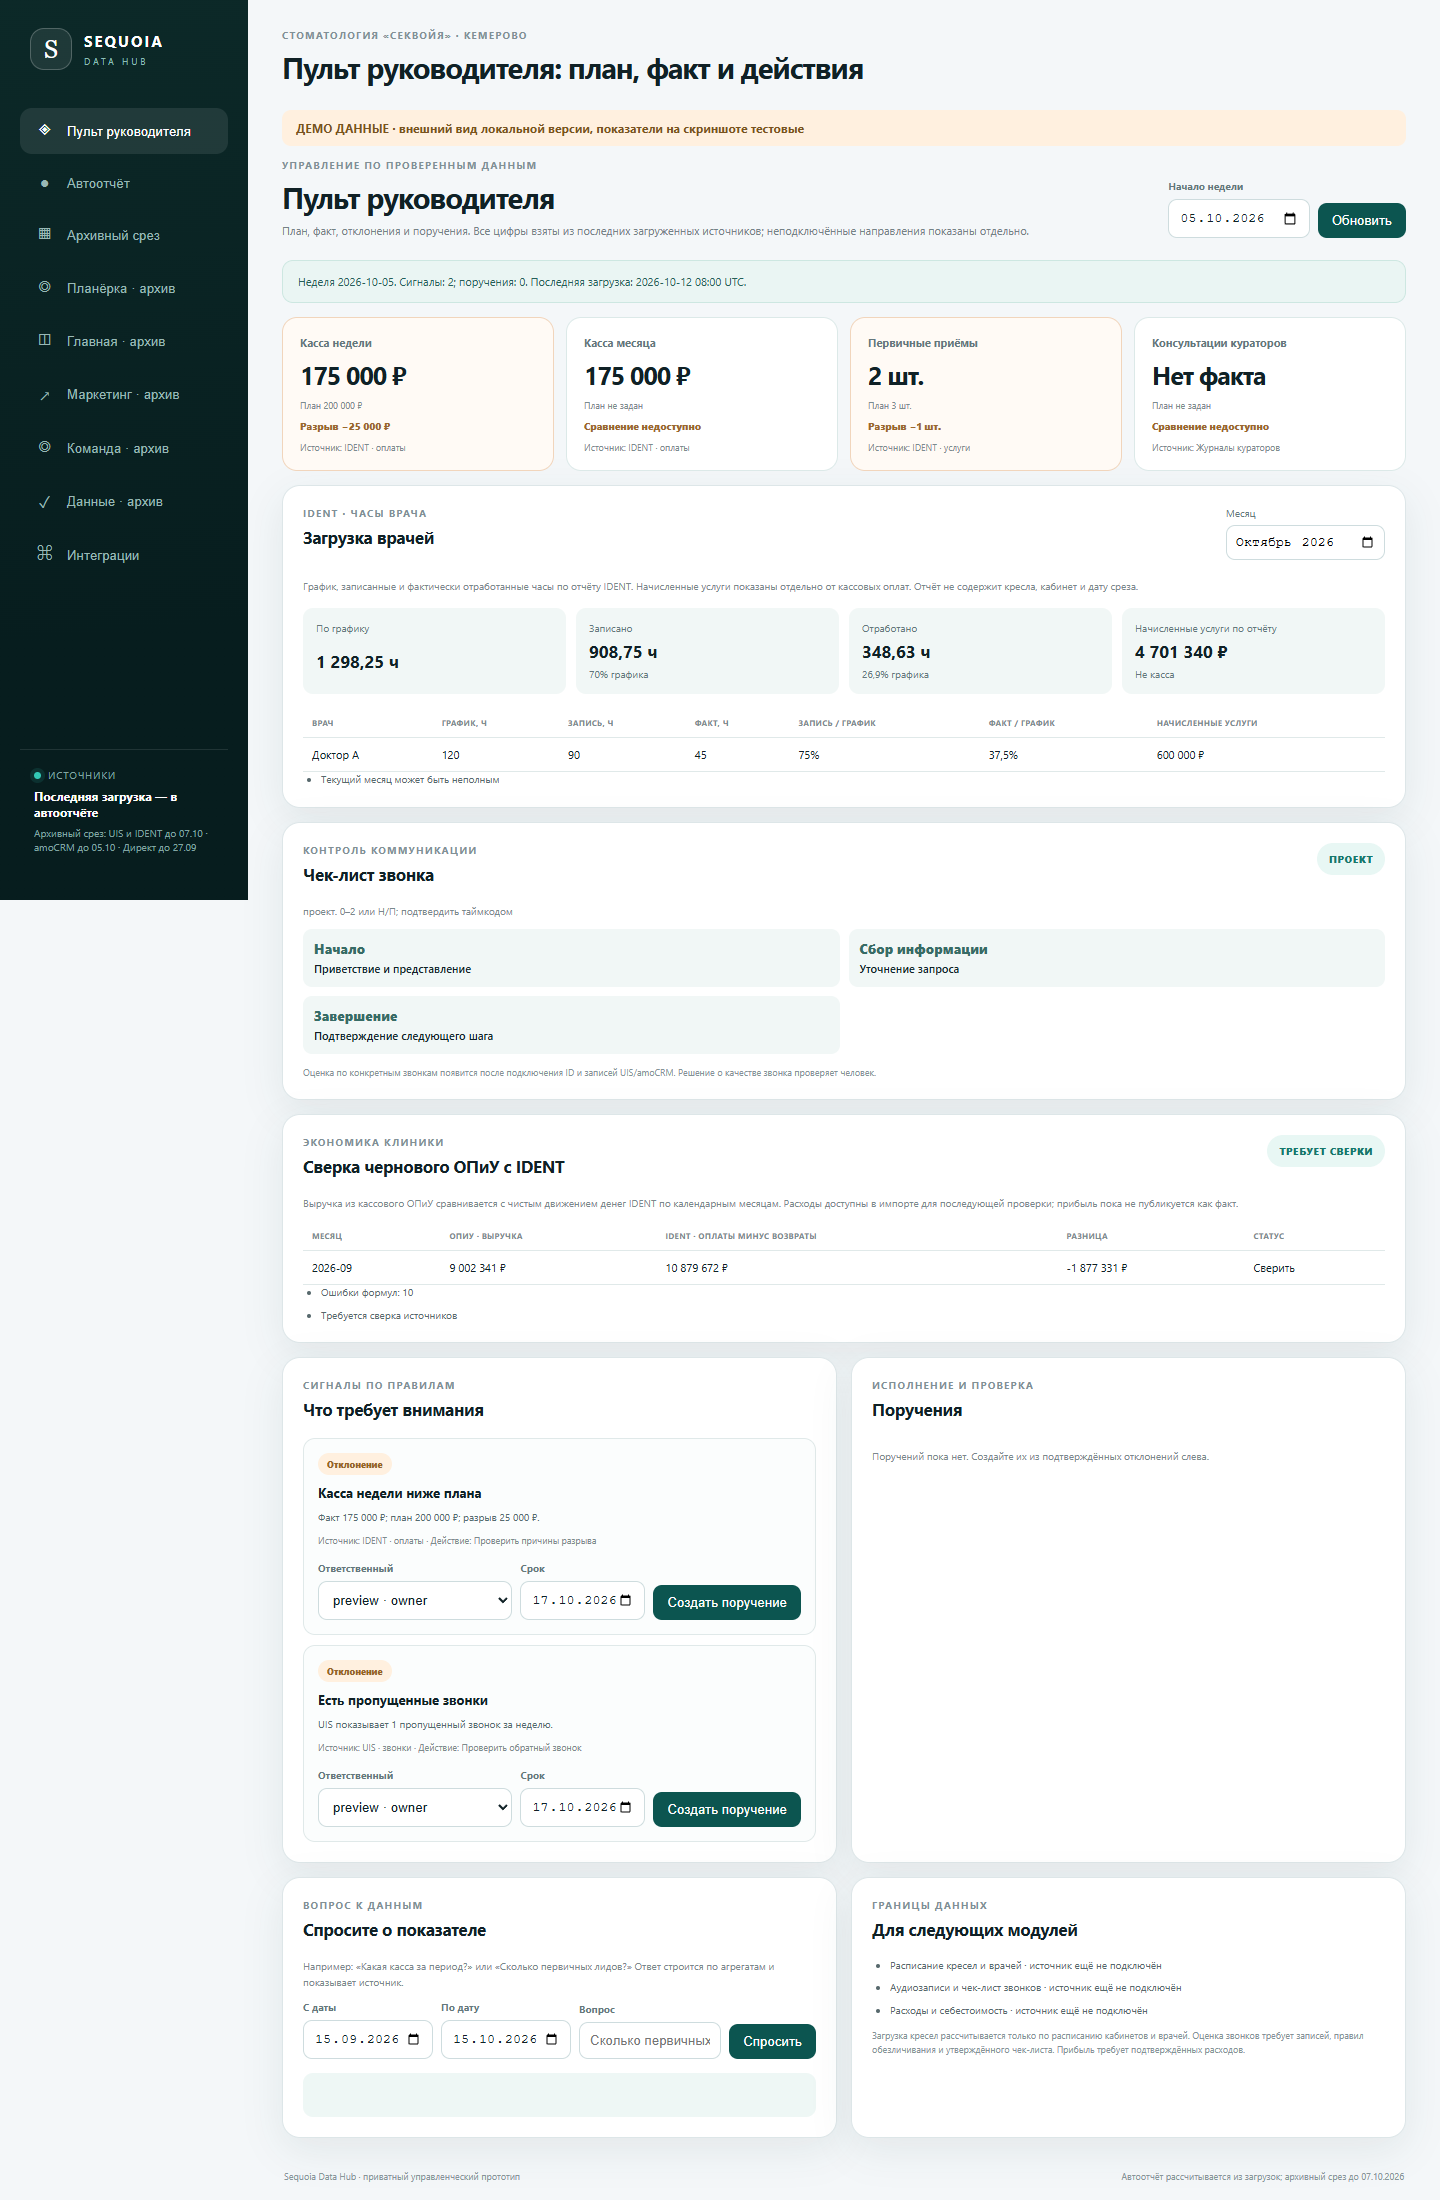Click the dot icon beside Автоотчёт
The image size is (1440, 2200).
(x=44, y=183)
